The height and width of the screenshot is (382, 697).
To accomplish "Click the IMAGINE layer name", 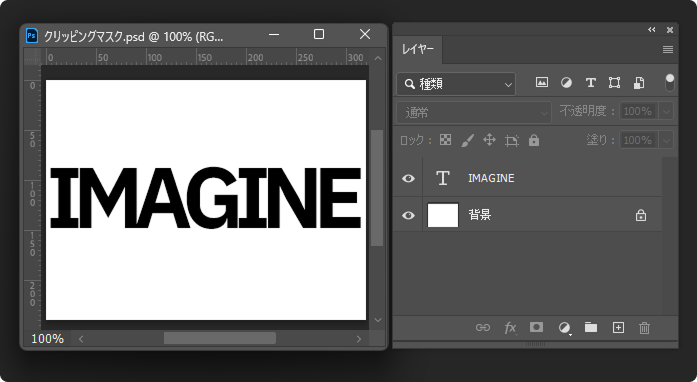I will (x=491, y=178).
